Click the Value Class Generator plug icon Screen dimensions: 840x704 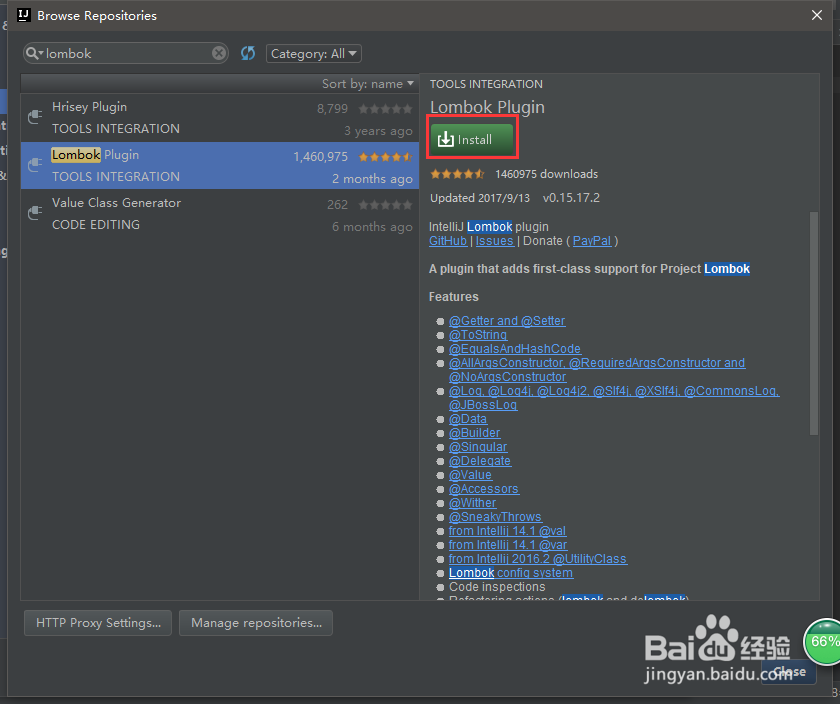(x=35, y=213)
